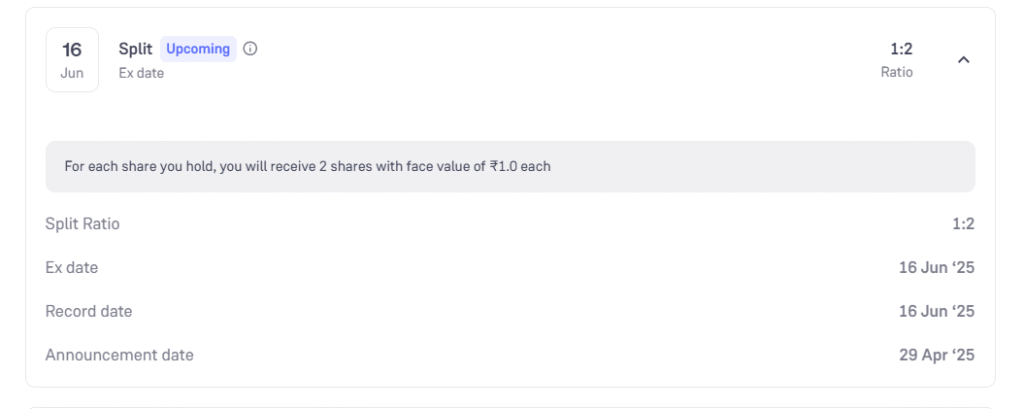The image size is (1024, 409).
Task: Click the Ex date 16 Jun '25 value
Action: pos(936,268)
